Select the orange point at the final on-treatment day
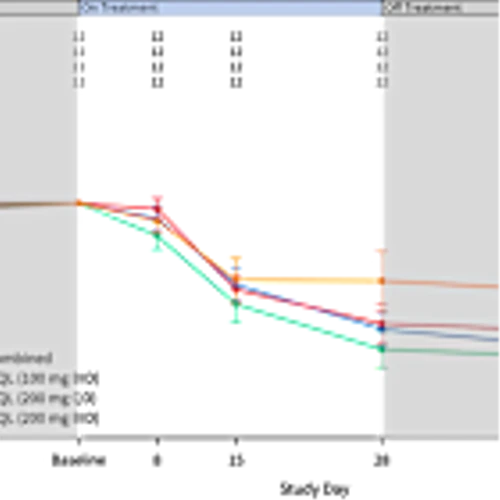 coord(382,281)
